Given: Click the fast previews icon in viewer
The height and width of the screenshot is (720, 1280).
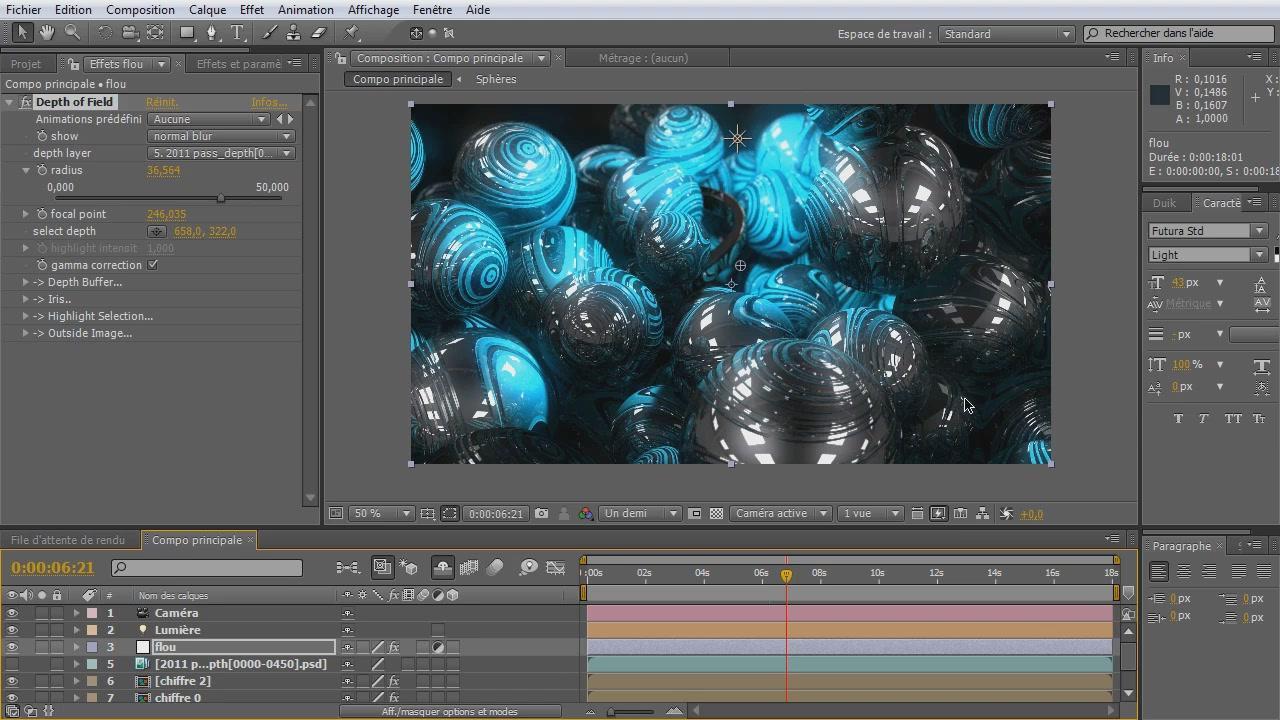Looking at the screenshot, I should (938, 514).
